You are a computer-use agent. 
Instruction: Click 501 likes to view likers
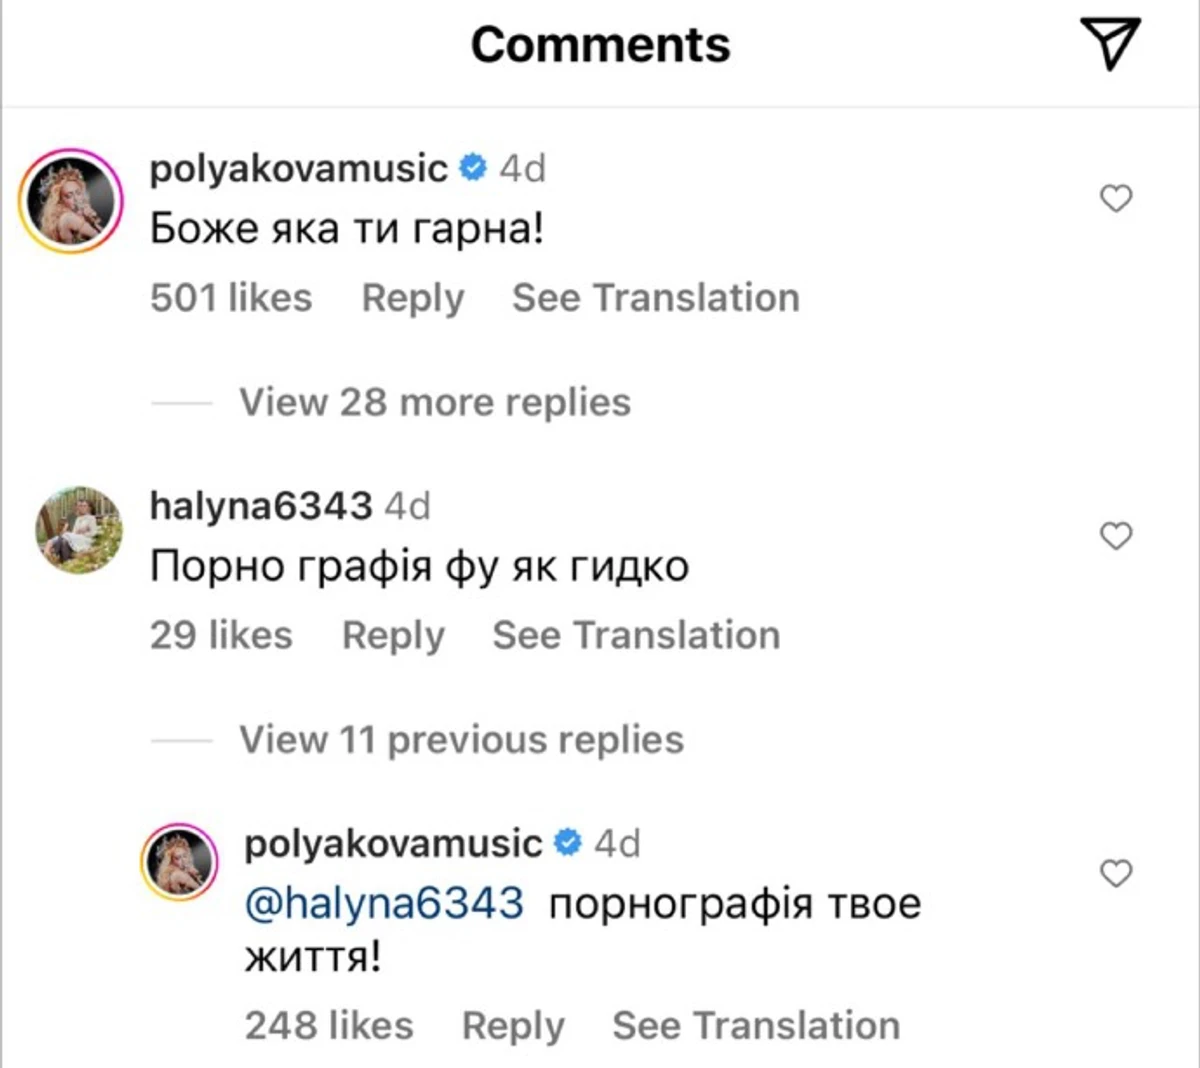pyautogui.click(x=230, y=297)
